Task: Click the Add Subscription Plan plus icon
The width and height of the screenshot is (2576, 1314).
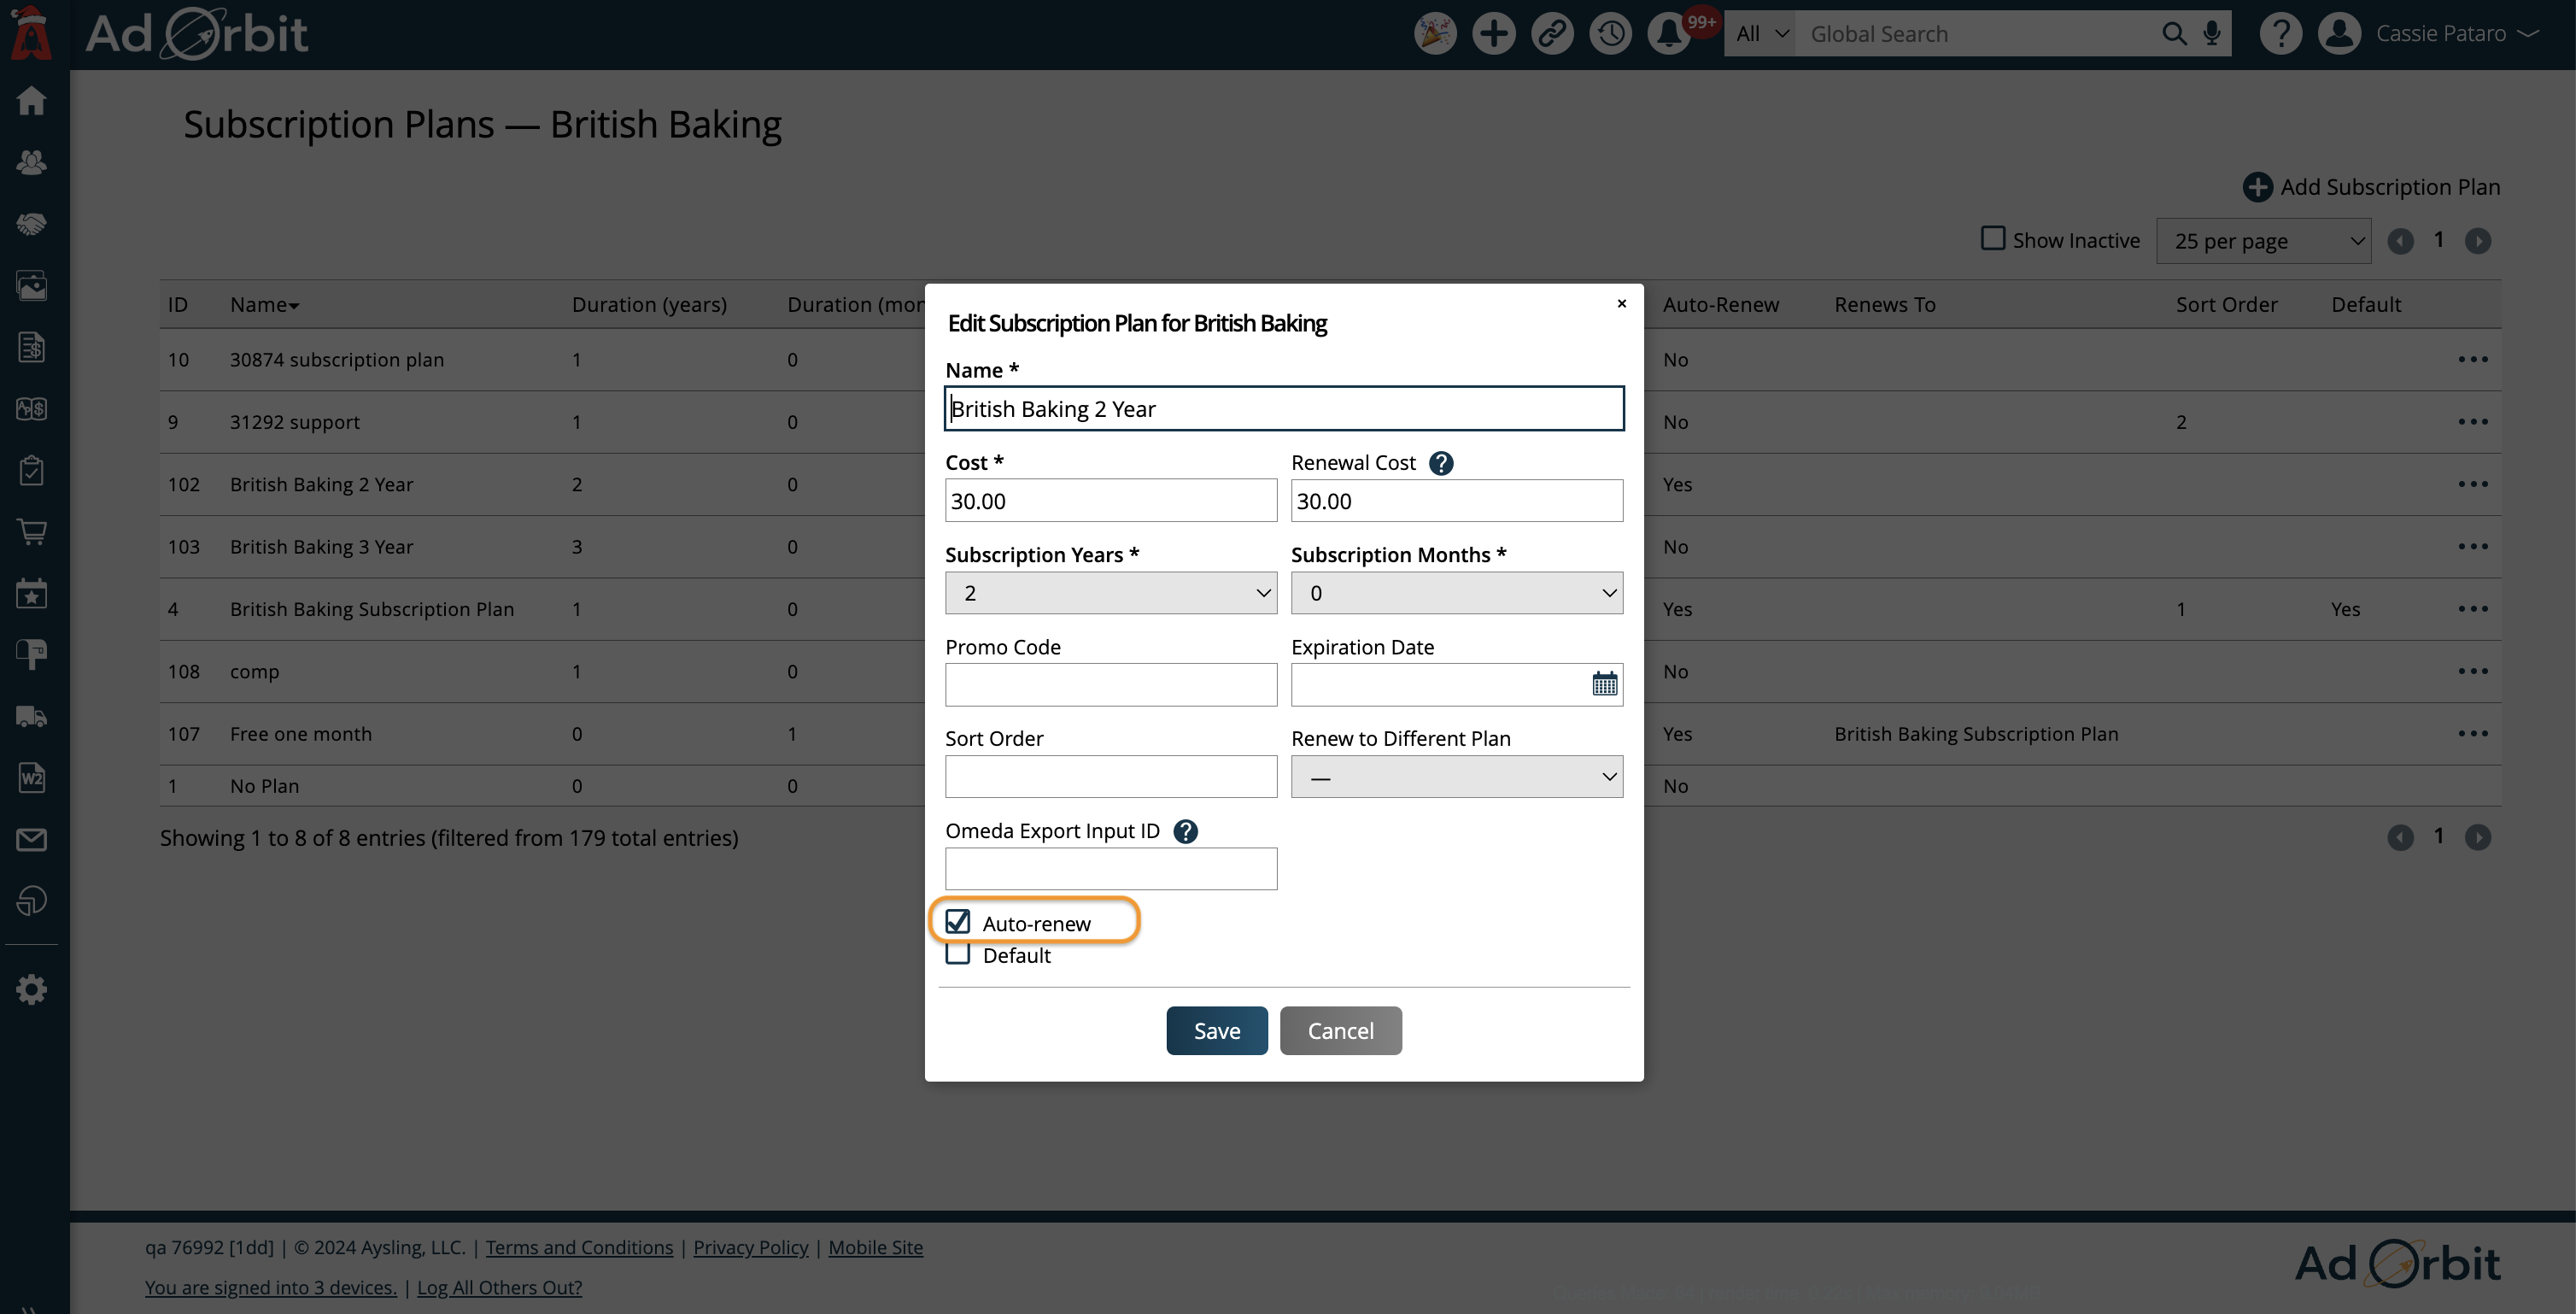Action: [x=2257, y=187]
